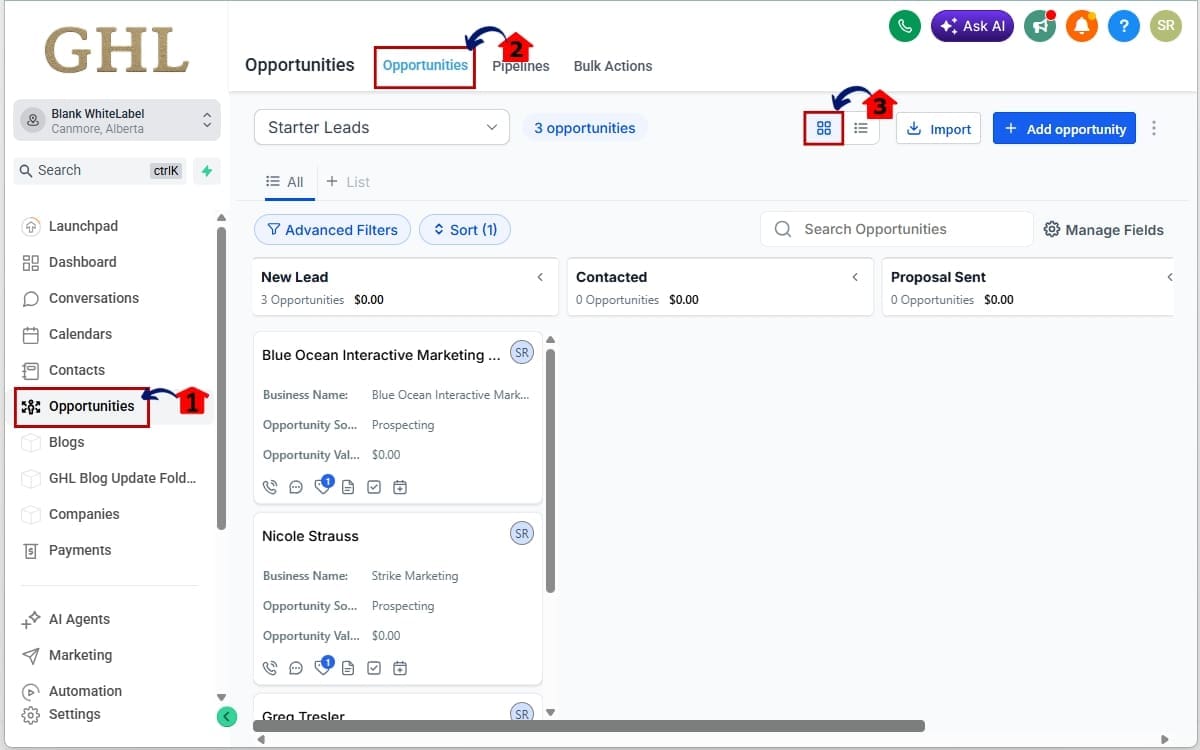1200x750 pixels.
Task: Click the tag icon with notification badge
Action: tap(322, 487)
